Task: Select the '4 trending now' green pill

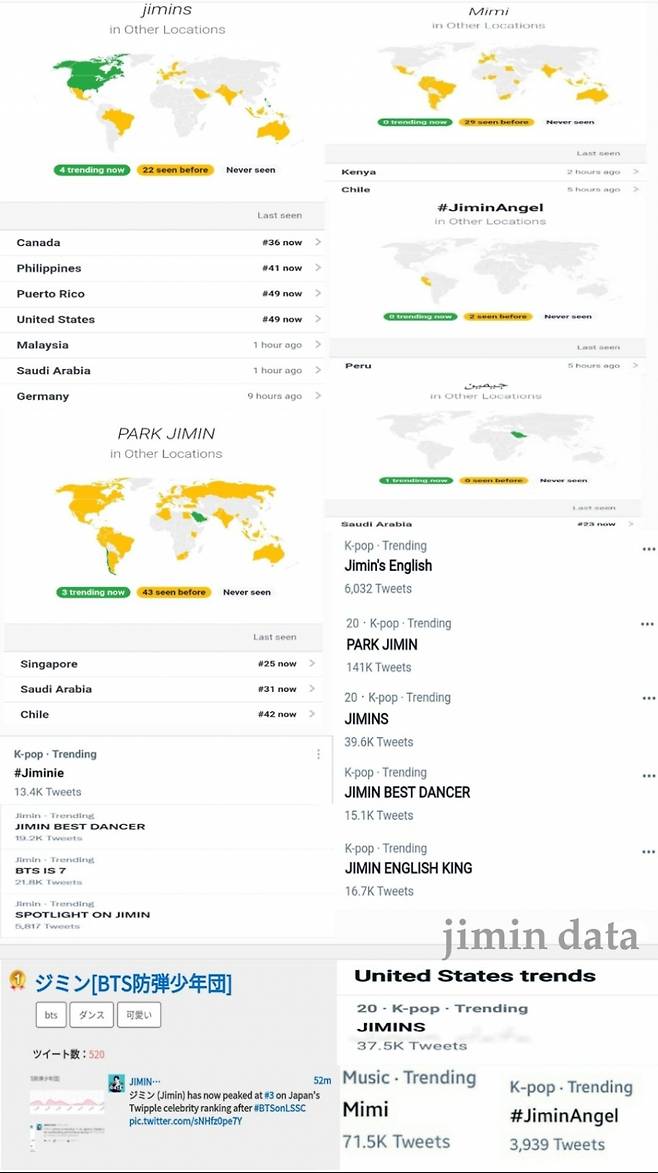Action: click(91, 170)
